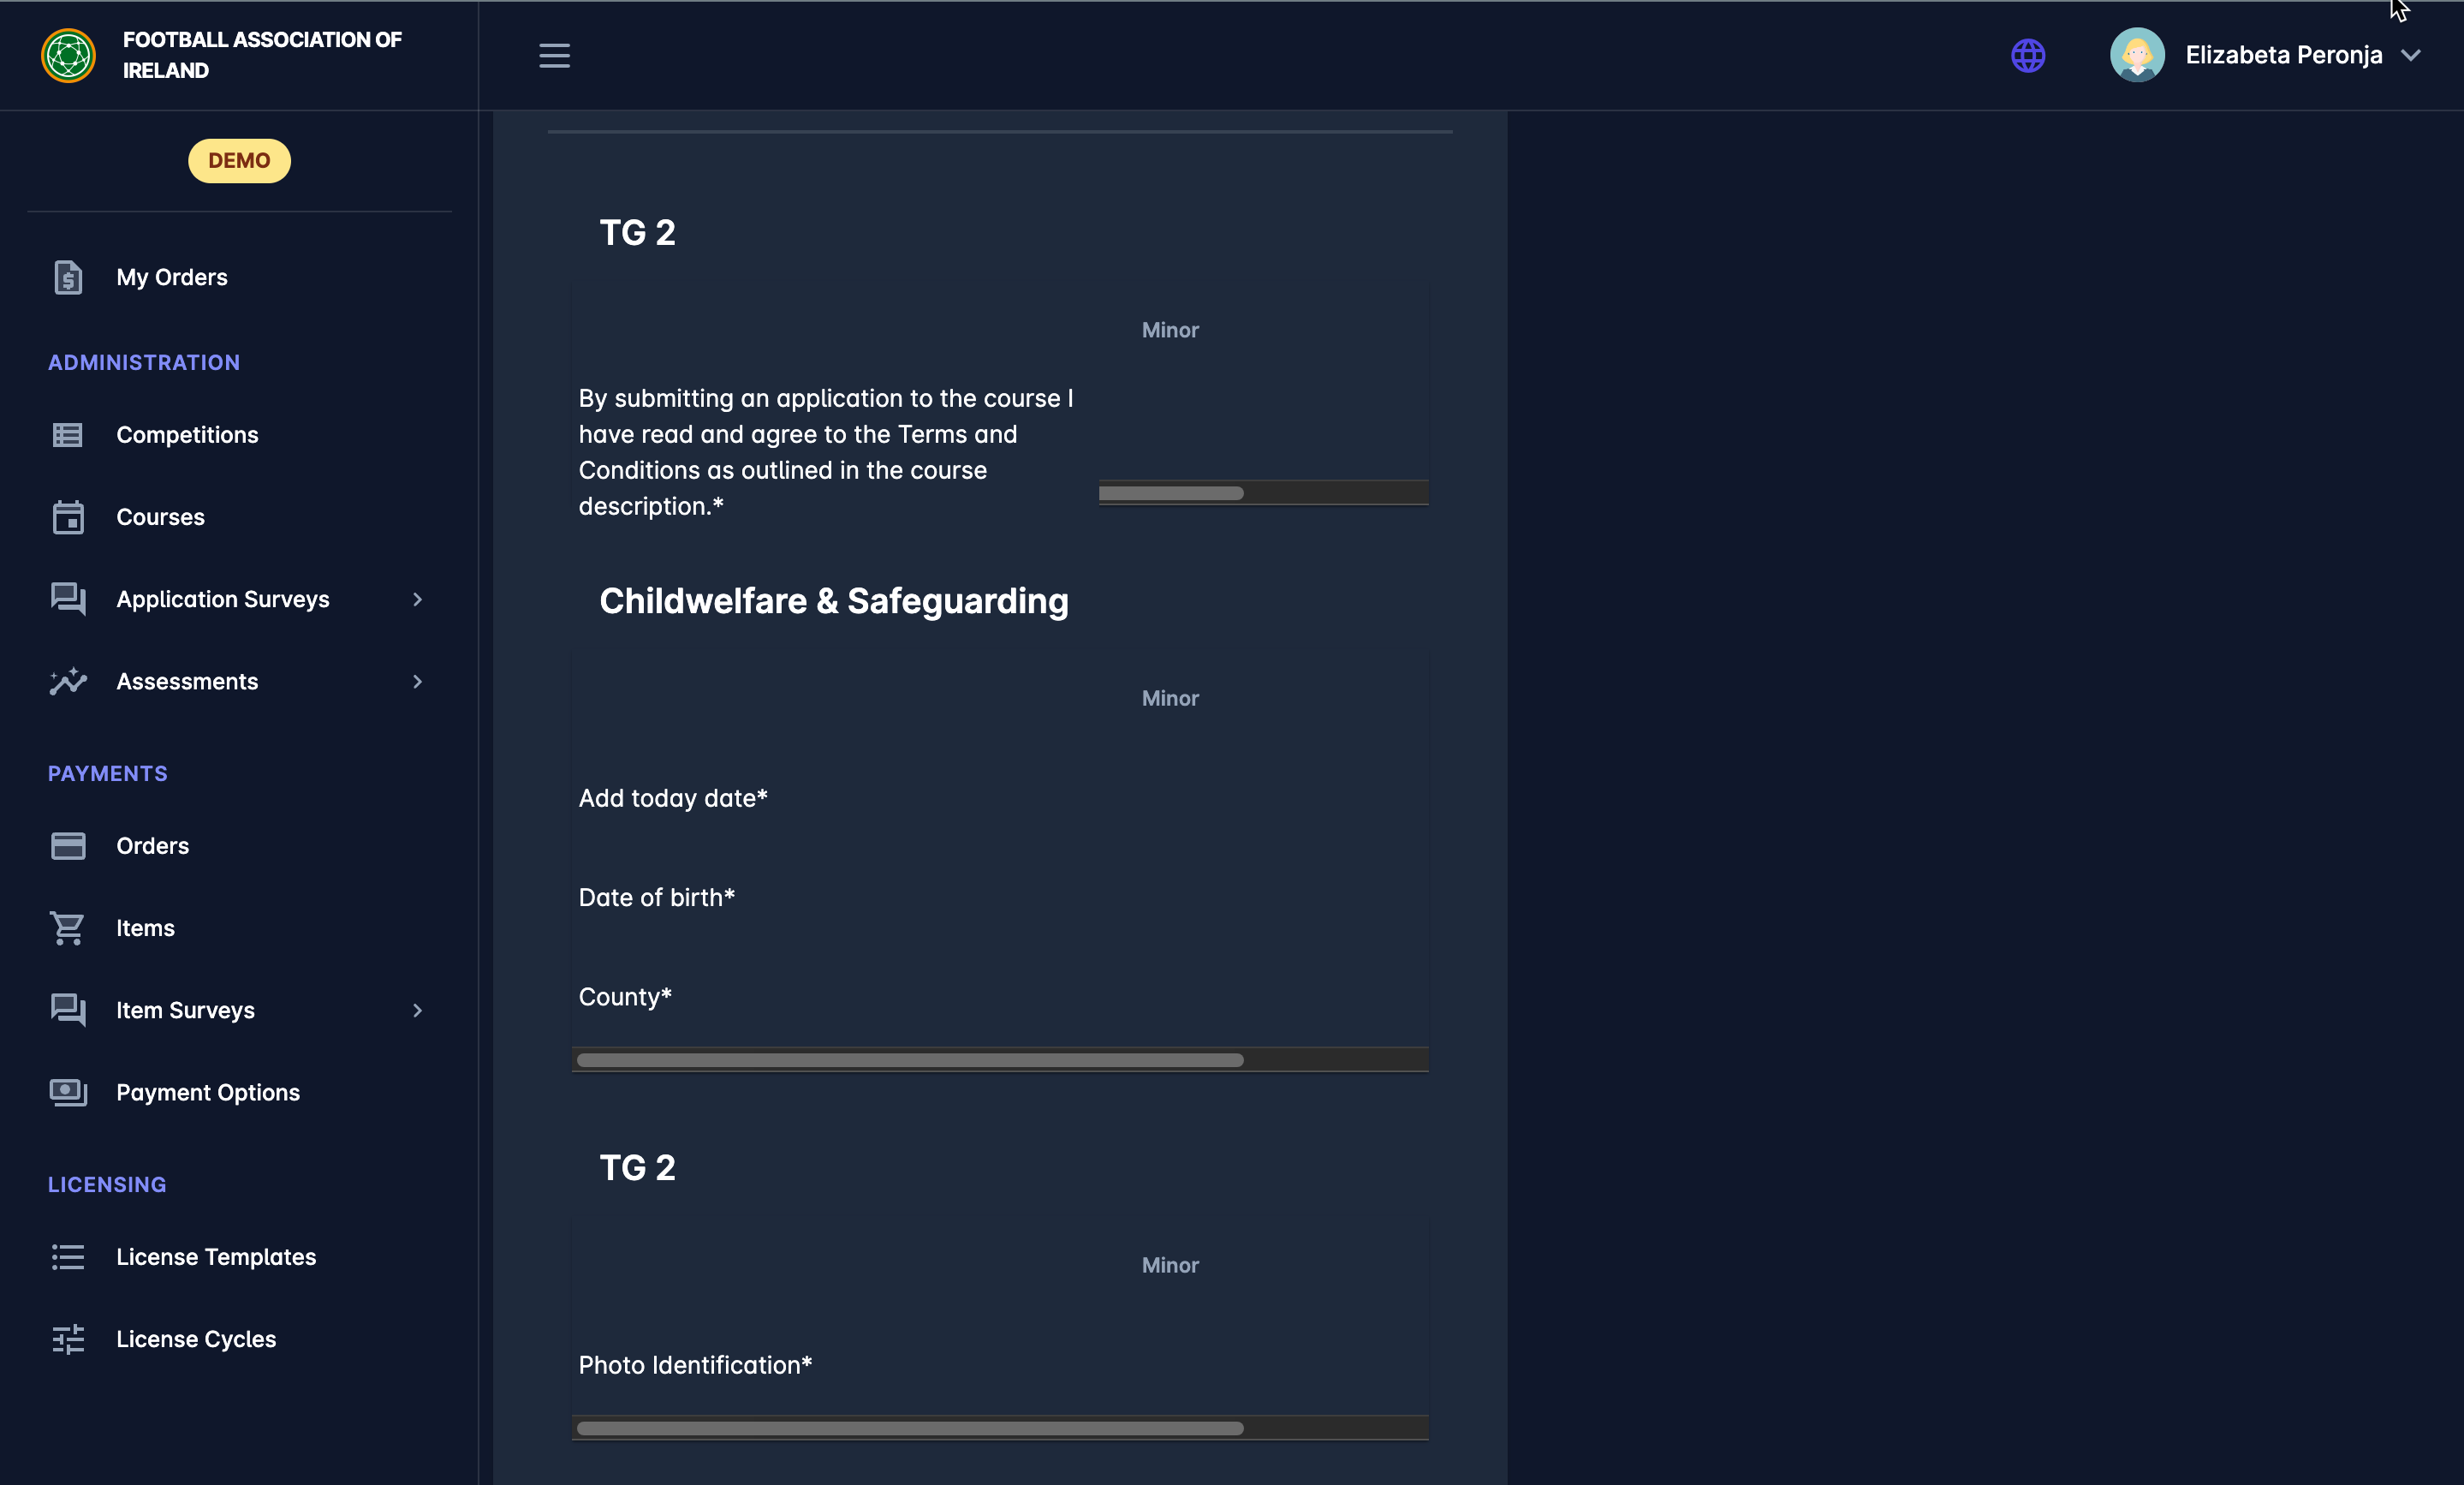2464x1485 pixels.
Task: Open Elizabeta Peronja user dropdown
Action: point(2410,56)
